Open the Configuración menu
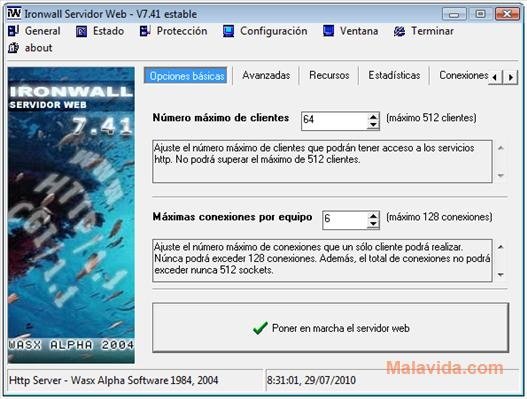The image size is (527, 399). click(274, 31)
